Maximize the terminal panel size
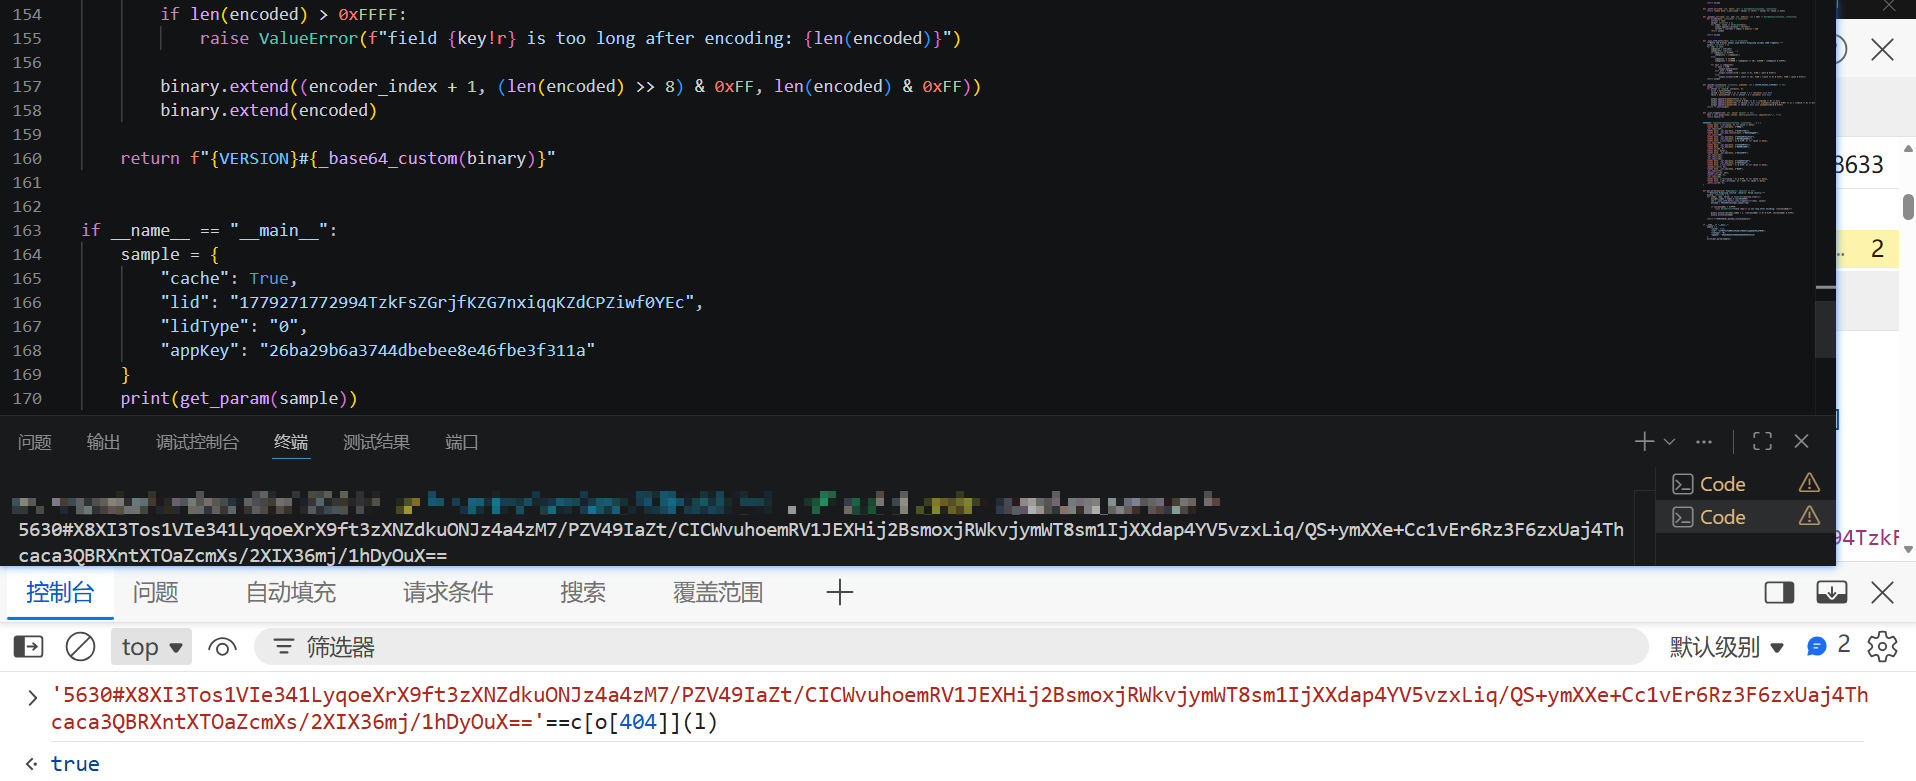Image resolution: width=1916 pixels, height=781 pixels. [1763, 441]
